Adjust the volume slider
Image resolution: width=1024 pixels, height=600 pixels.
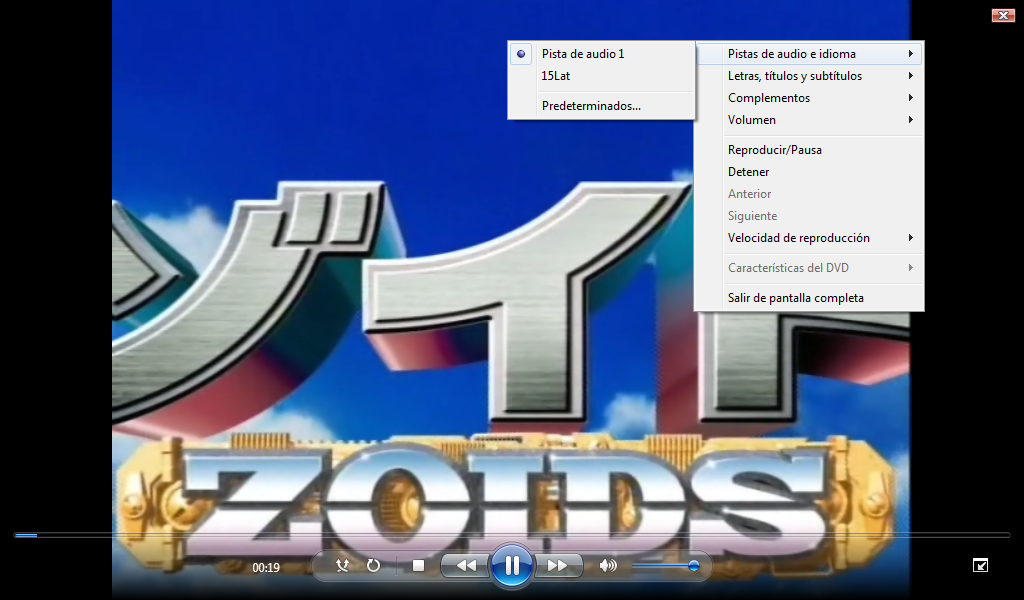point(665,566)
